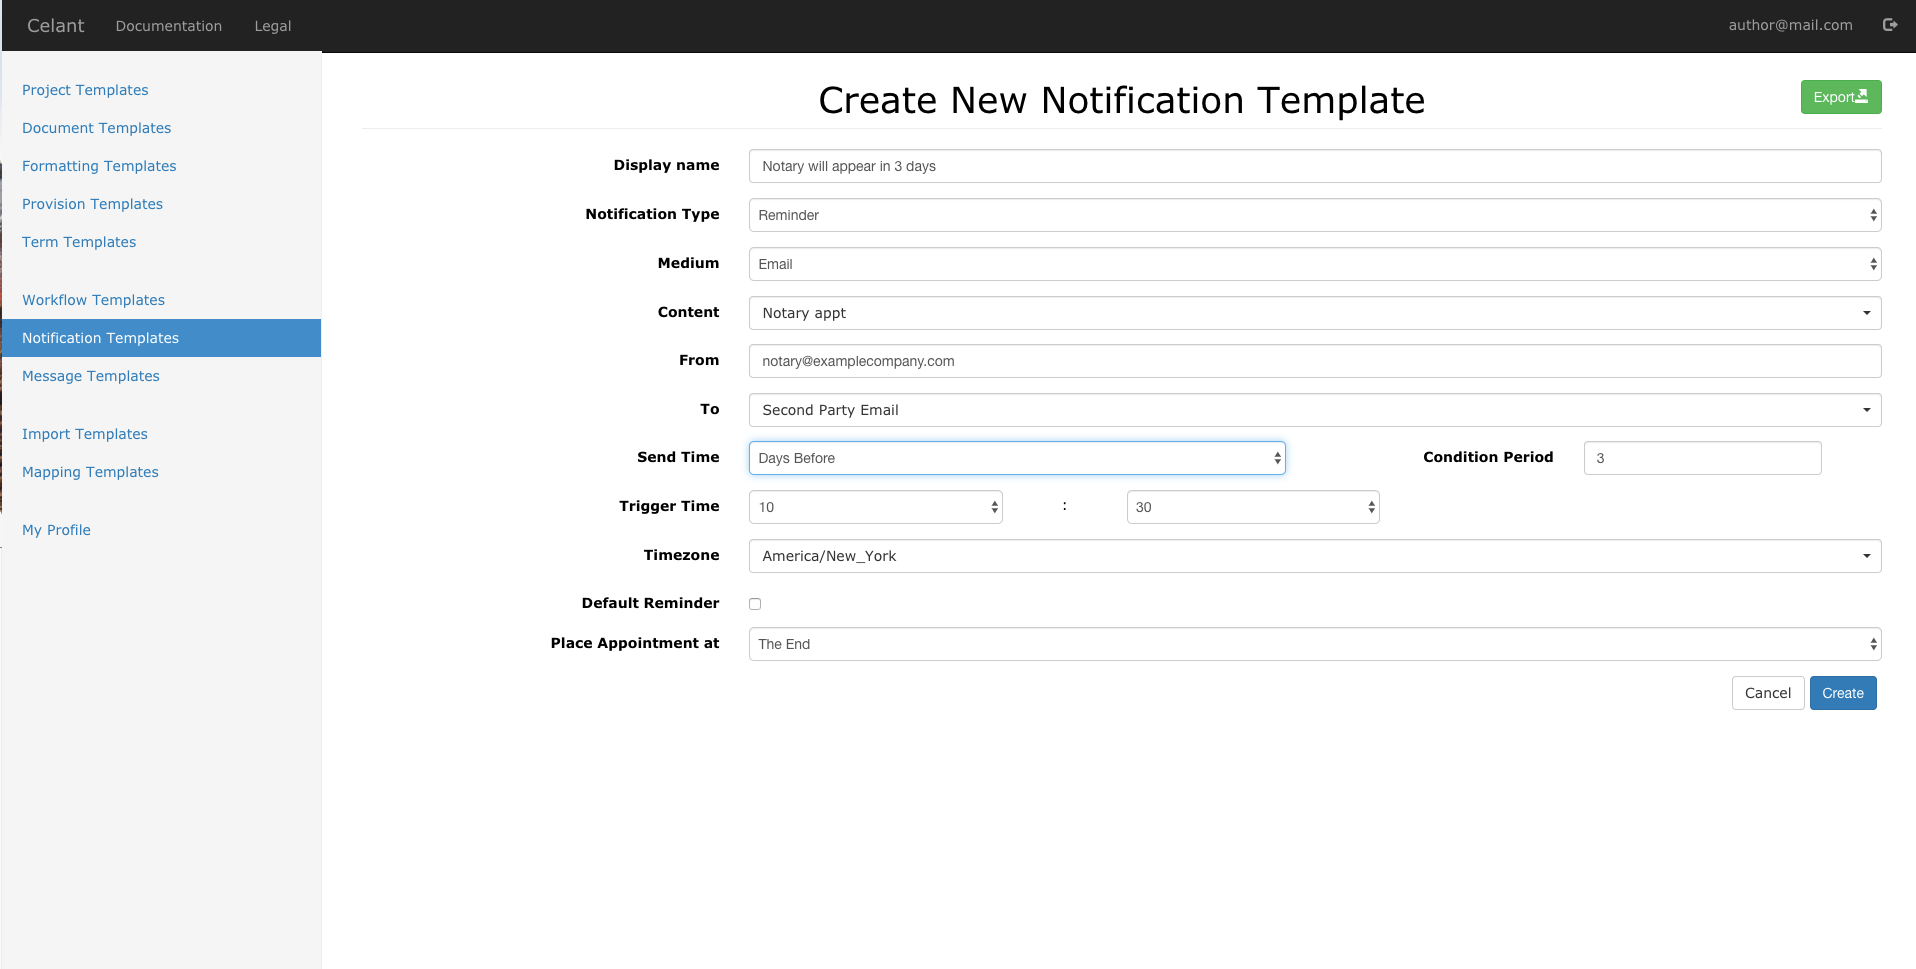Screen dimensions: 1916x969
Task: Expand the Timezone dropdown
Action: [1314, 556]
